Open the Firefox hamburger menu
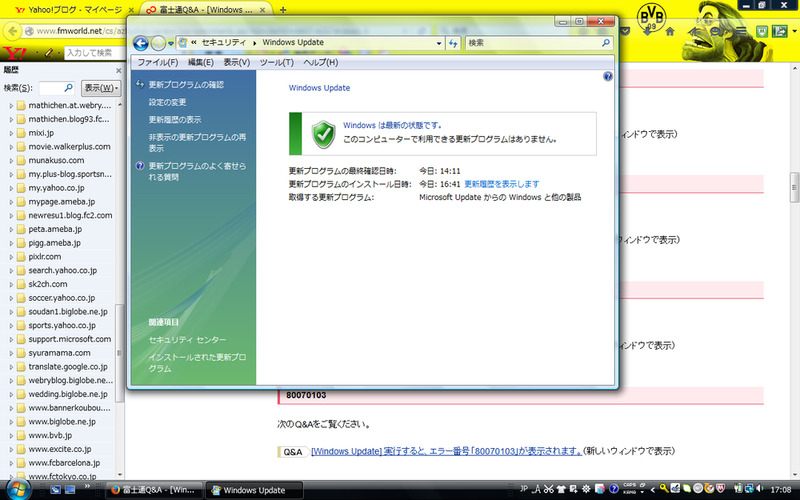The width and height of the screenshot is (800, 500). click(741, 32)
